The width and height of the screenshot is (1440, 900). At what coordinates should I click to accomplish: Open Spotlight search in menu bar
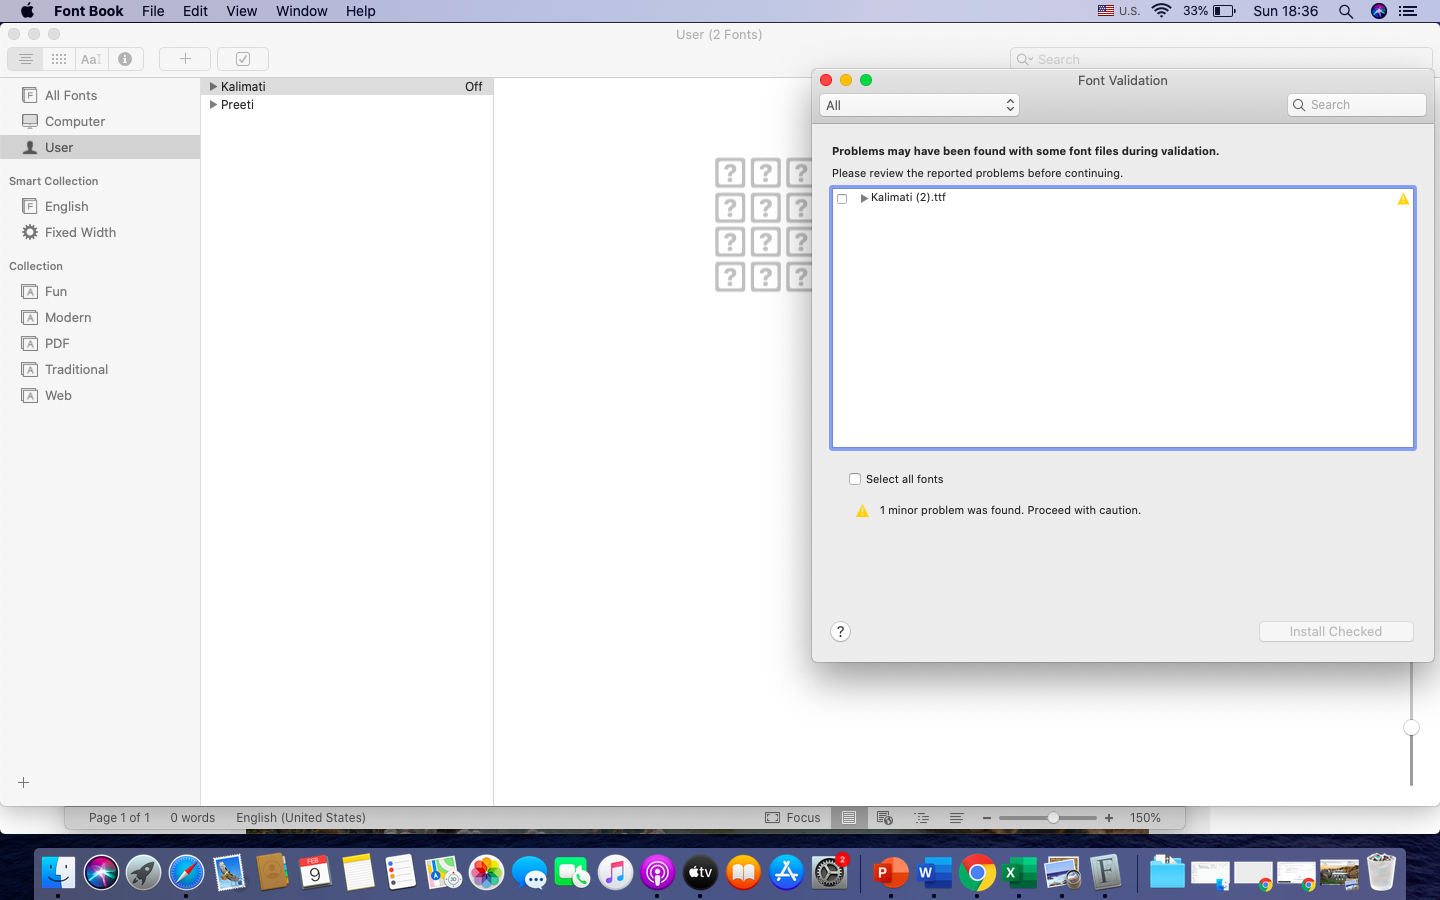(1346, 11)
